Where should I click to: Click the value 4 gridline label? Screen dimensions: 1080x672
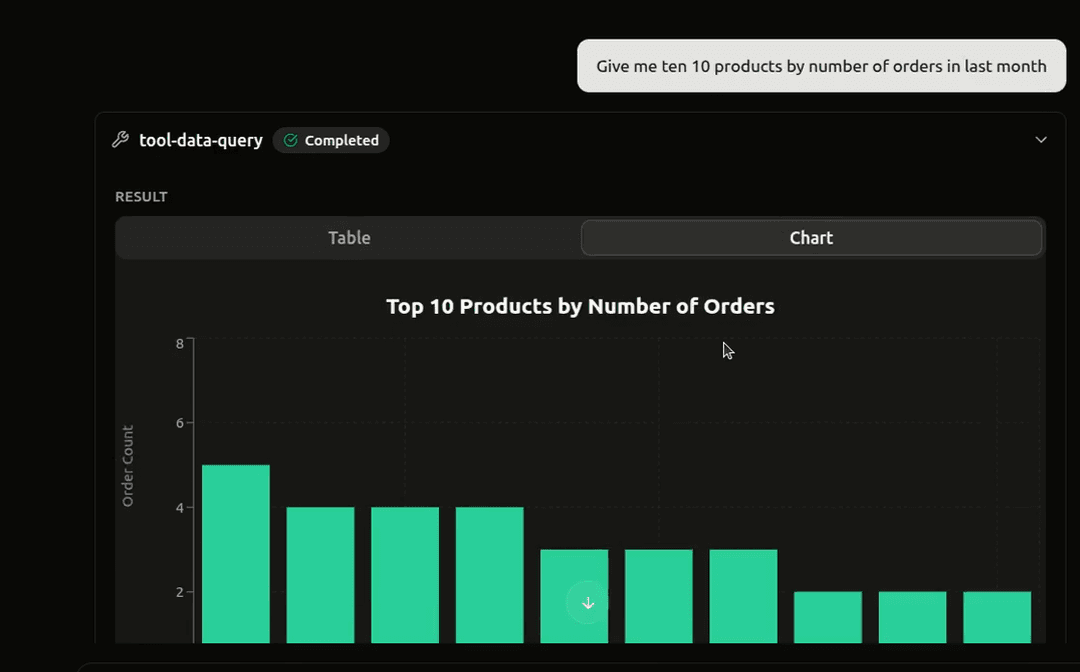(180, 507)
